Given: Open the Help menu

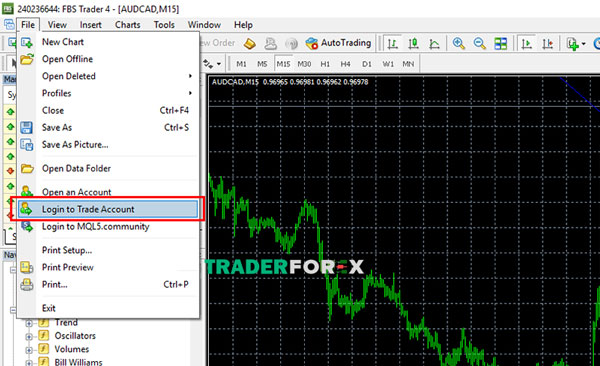Looking at the screenshot, I should 243,25.
